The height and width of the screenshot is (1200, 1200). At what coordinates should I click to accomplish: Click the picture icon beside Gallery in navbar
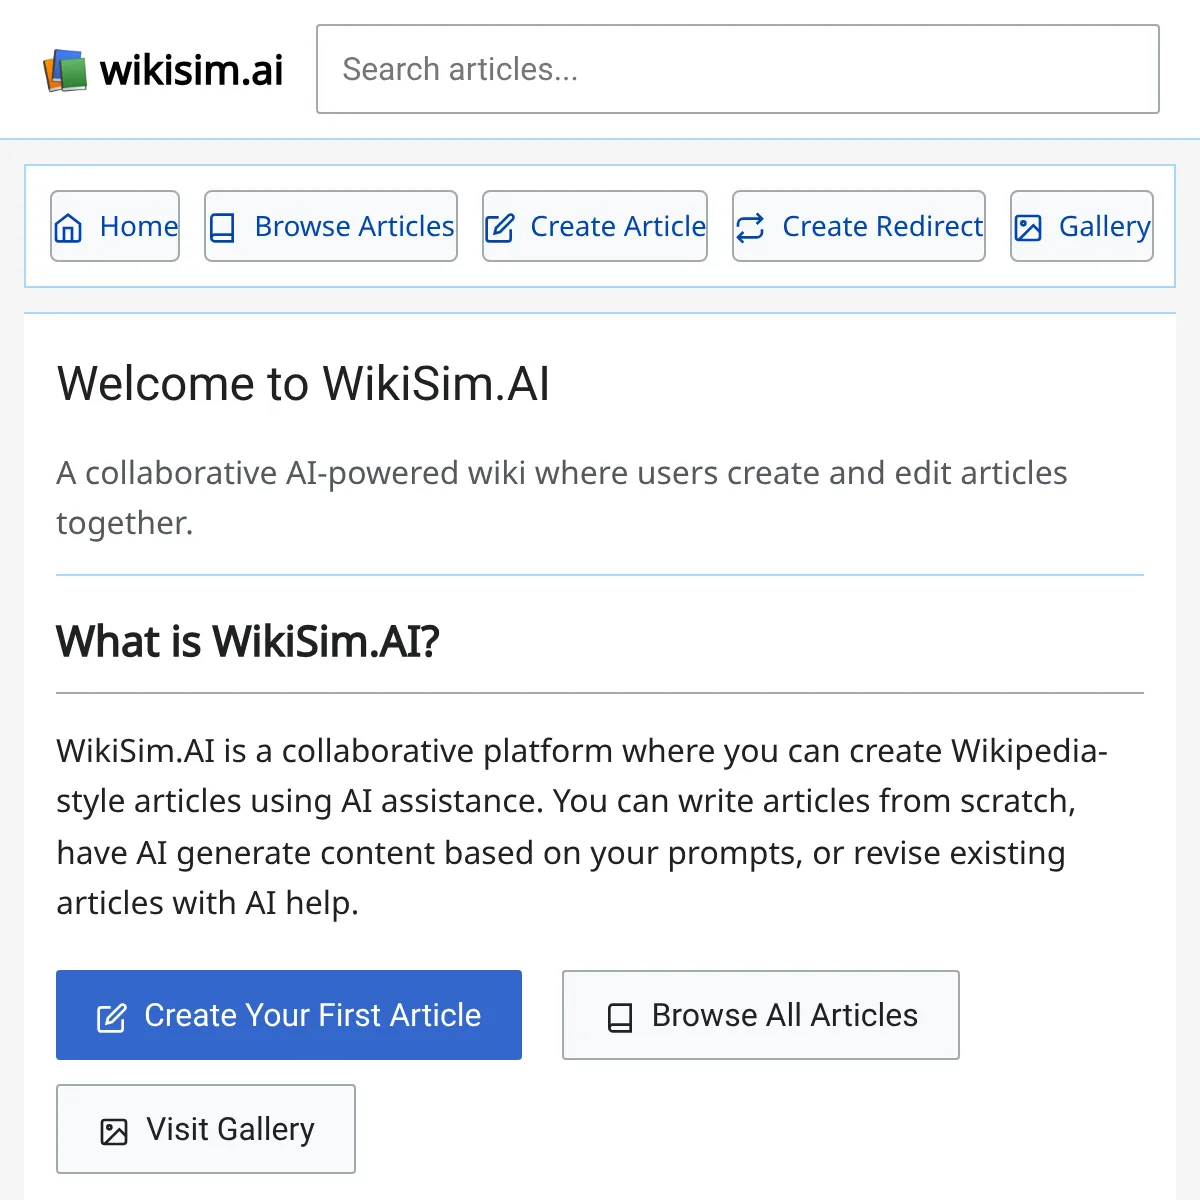click(x=1028, y=228)
